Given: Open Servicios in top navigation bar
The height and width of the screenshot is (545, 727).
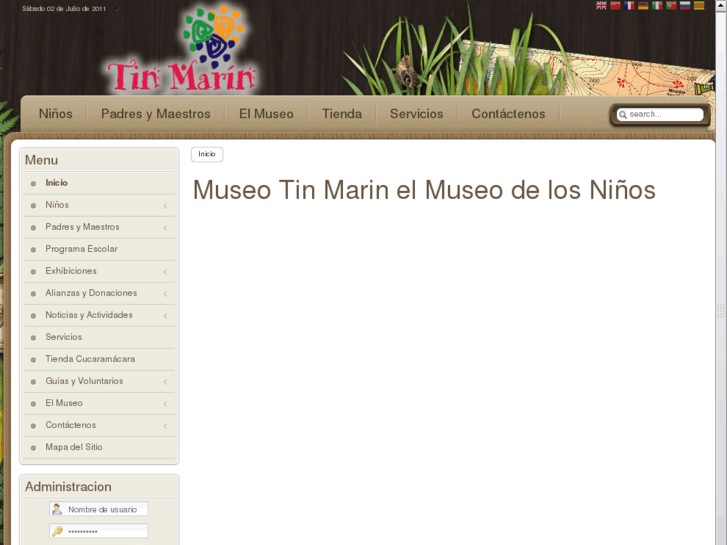Looking at the screenshot, I should click(416, 114).
